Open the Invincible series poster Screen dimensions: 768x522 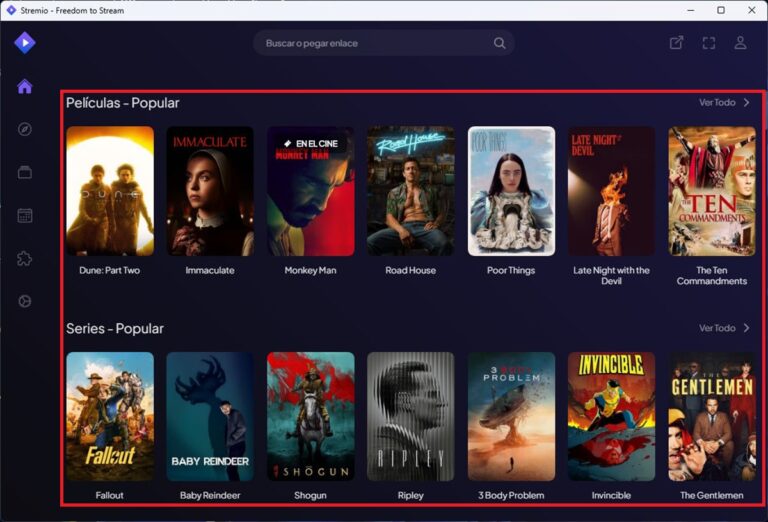611,417
